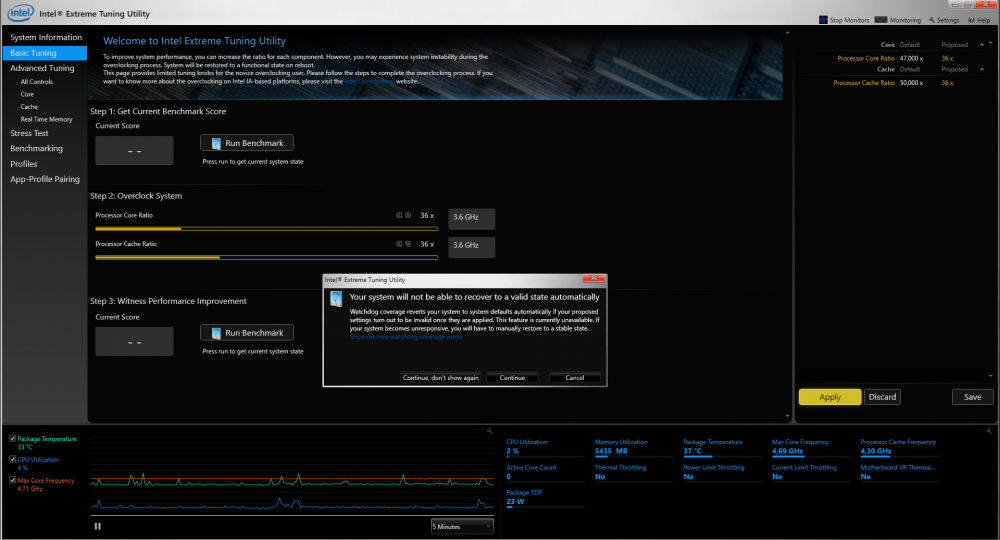Screen dimensions: 1000x540
Task: Click the reset icon beside Processor Cache Ratio
Action: point(408,244)
